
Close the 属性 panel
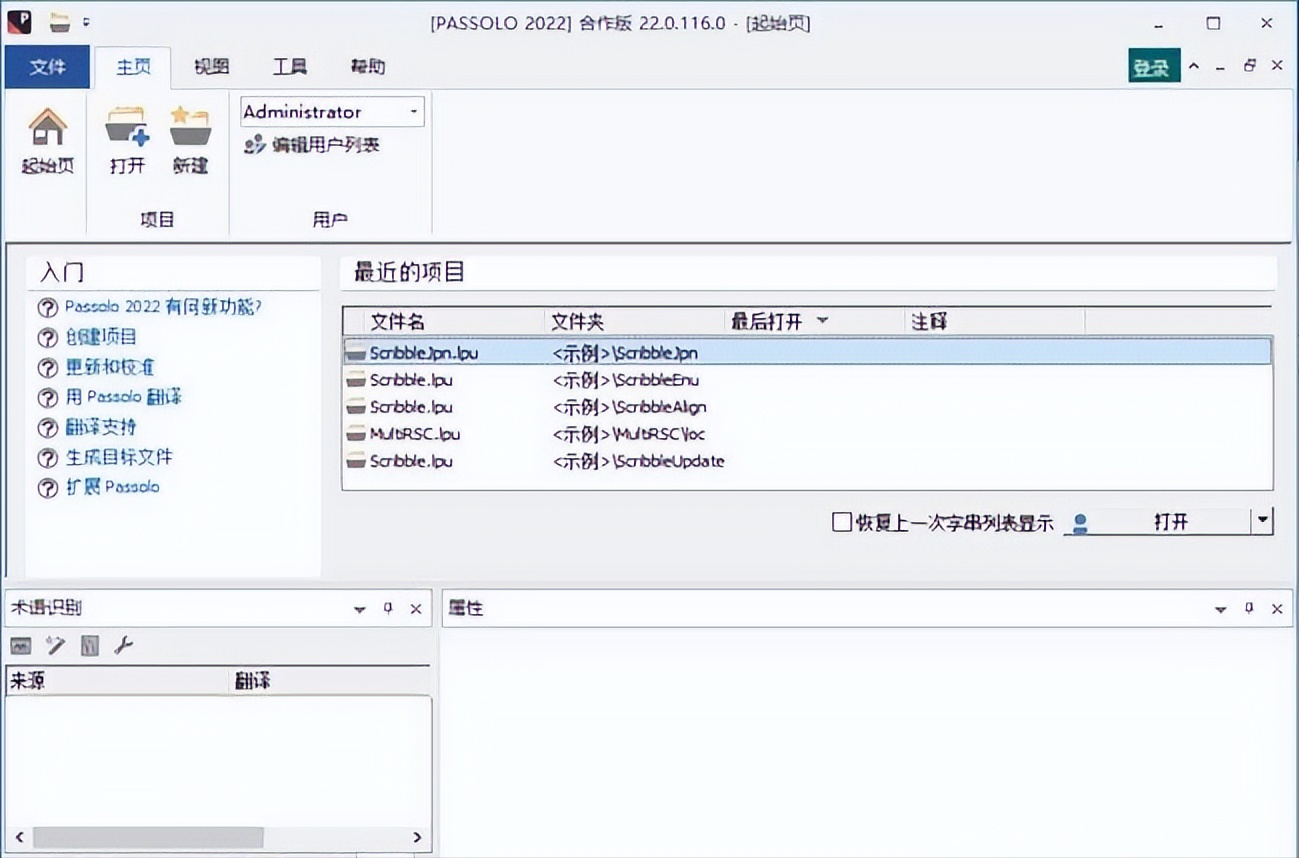coord(1277,609)
